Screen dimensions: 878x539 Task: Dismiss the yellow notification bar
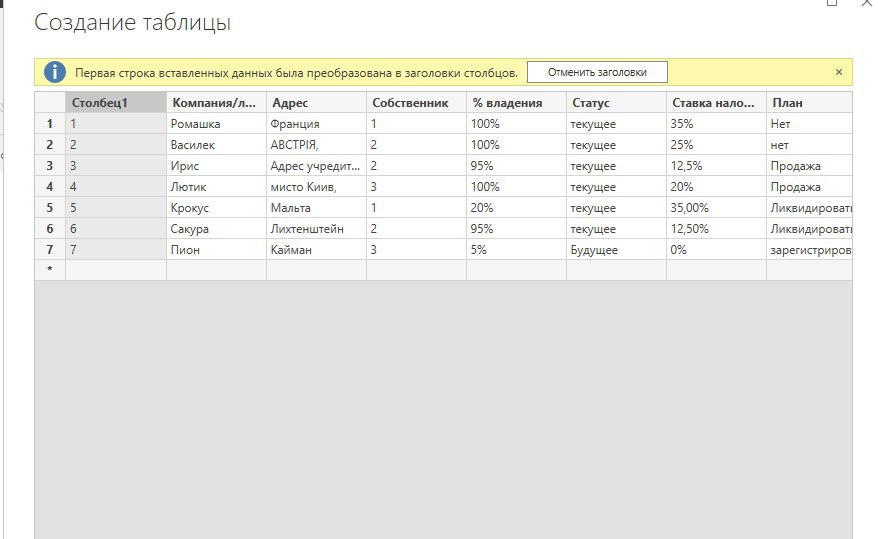click(838, 72)
